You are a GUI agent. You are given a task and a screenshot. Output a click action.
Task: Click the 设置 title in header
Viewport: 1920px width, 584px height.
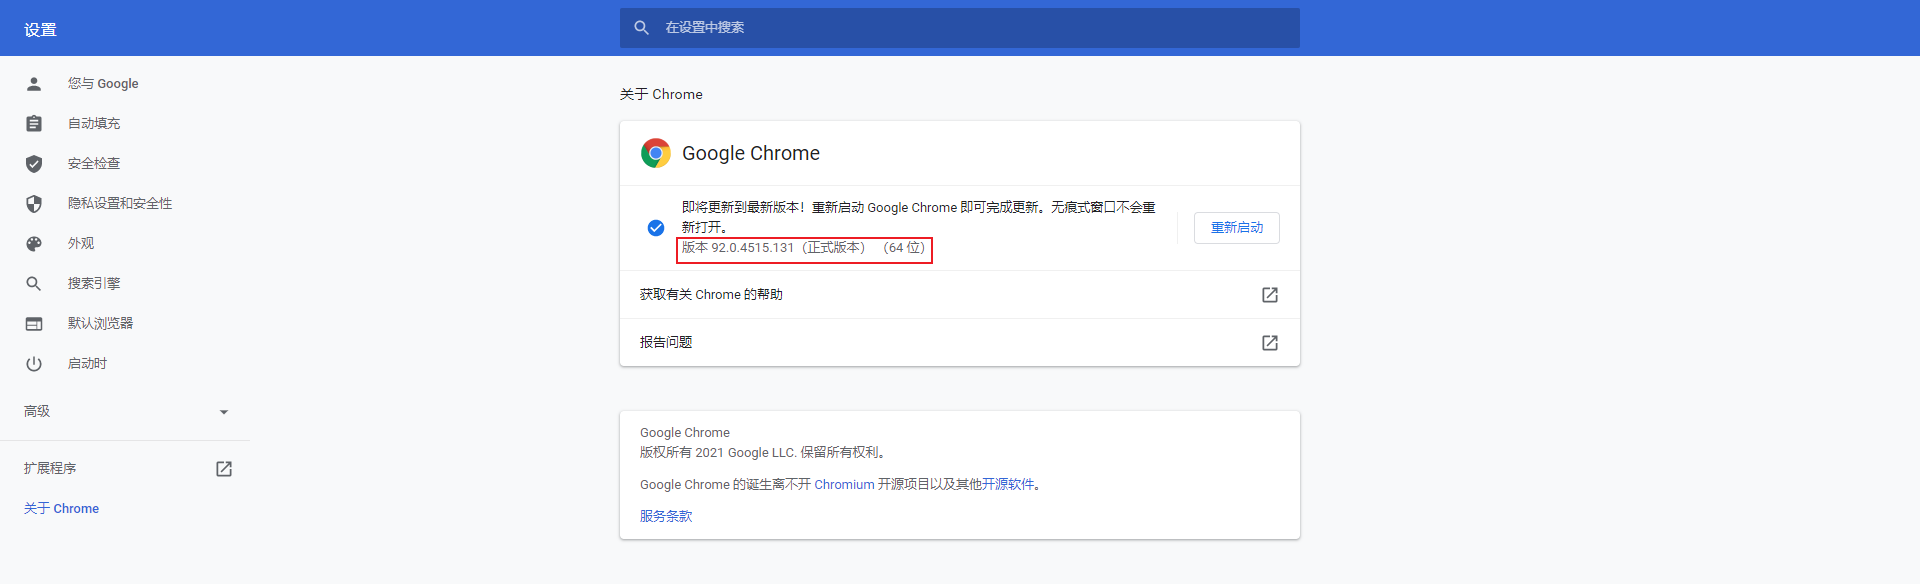coord(40,30)
